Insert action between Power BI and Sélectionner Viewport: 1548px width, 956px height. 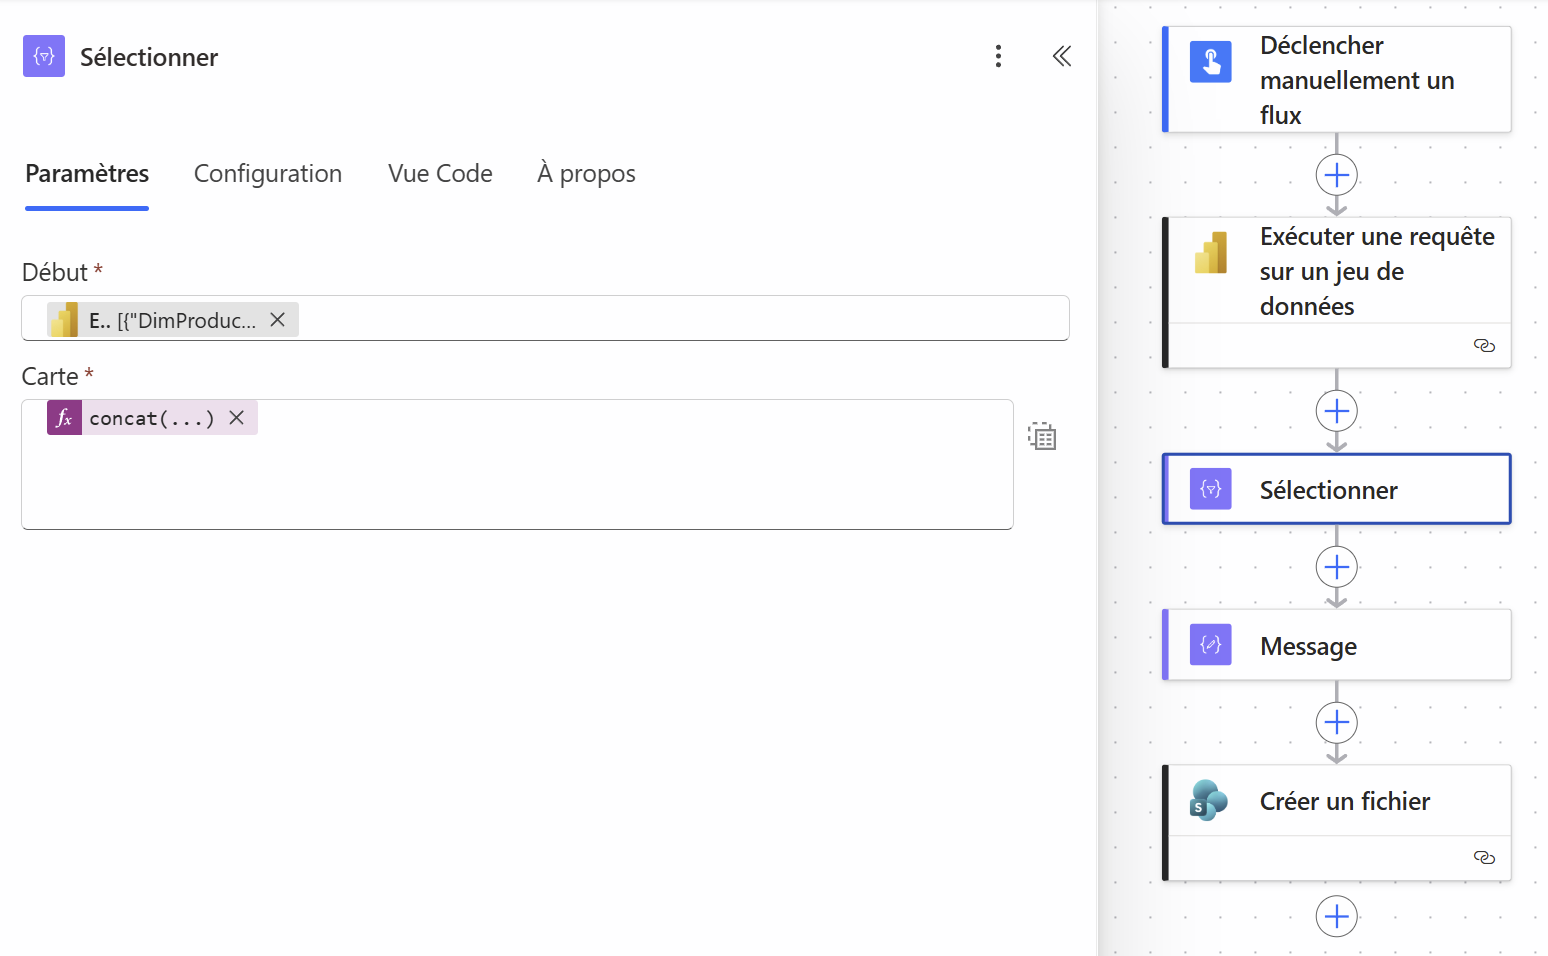(1337, 411)
